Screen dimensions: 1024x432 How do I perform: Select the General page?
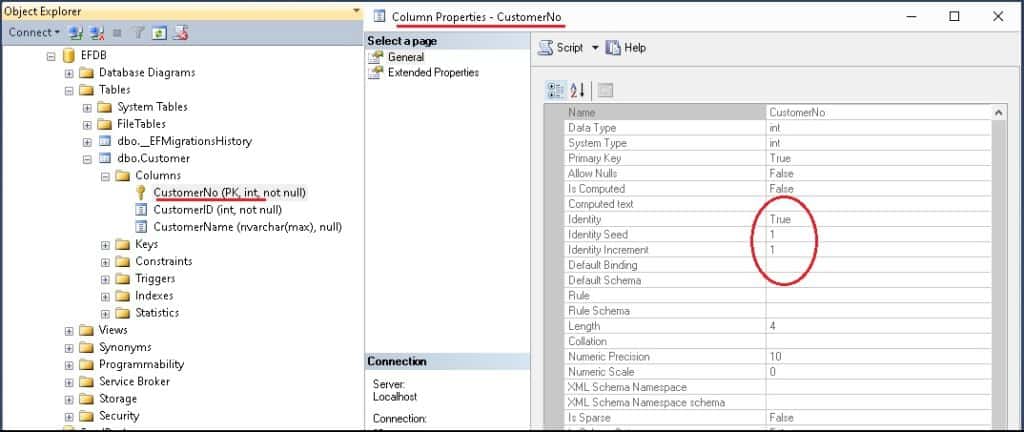[x=406, y=57]
